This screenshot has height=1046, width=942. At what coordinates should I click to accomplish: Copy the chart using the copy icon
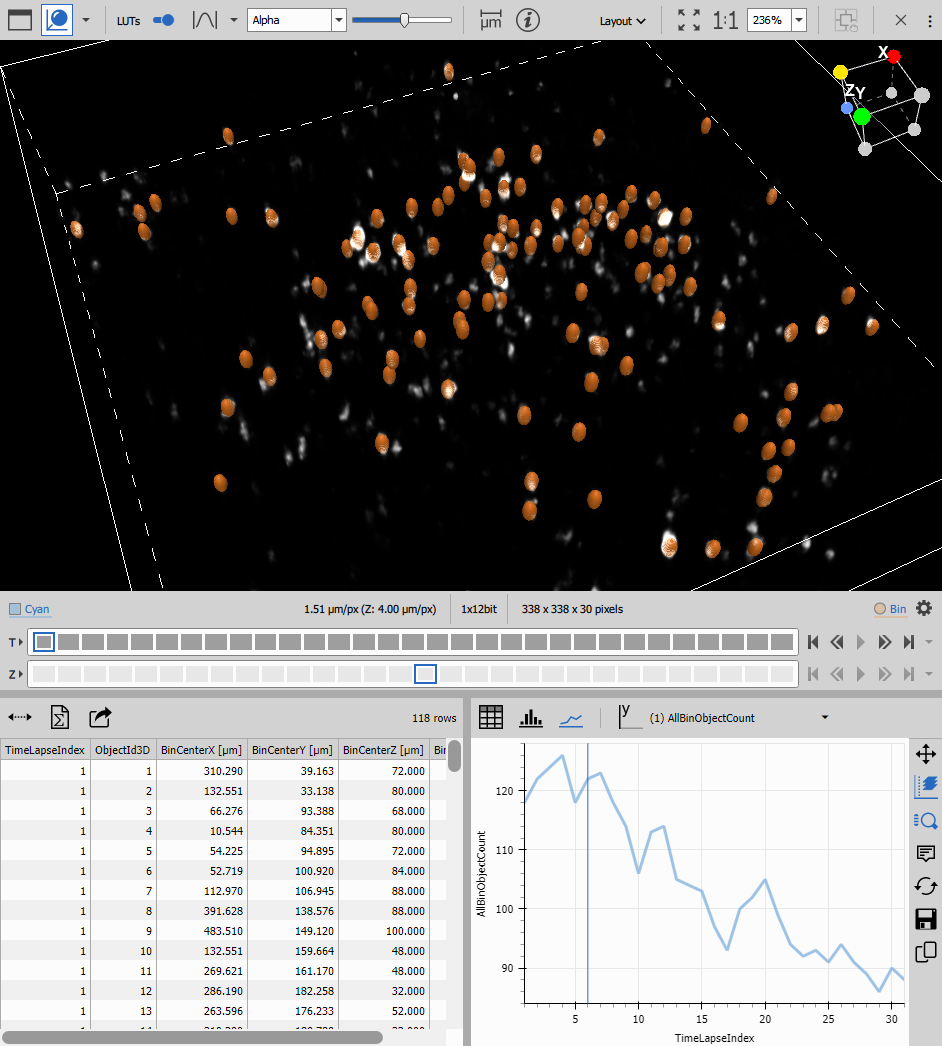click(x=925, y=952)
